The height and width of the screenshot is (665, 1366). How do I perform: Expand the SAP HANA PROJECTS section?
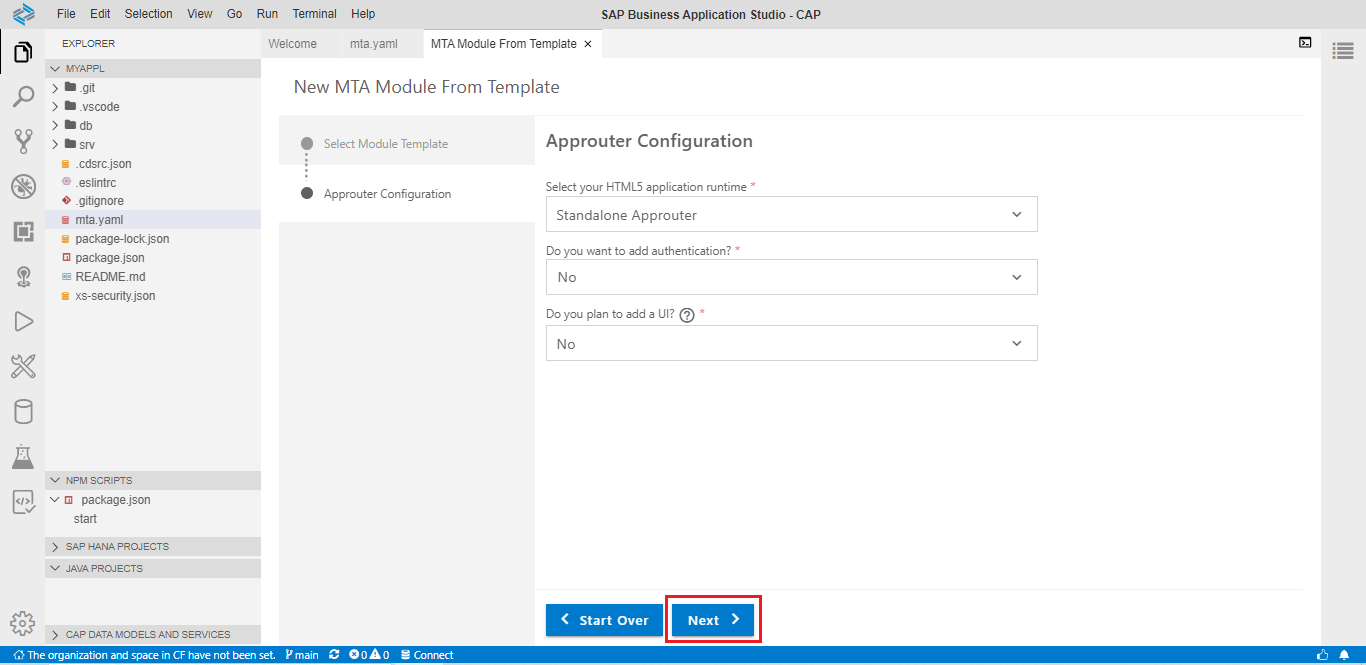tap(117, 547)
